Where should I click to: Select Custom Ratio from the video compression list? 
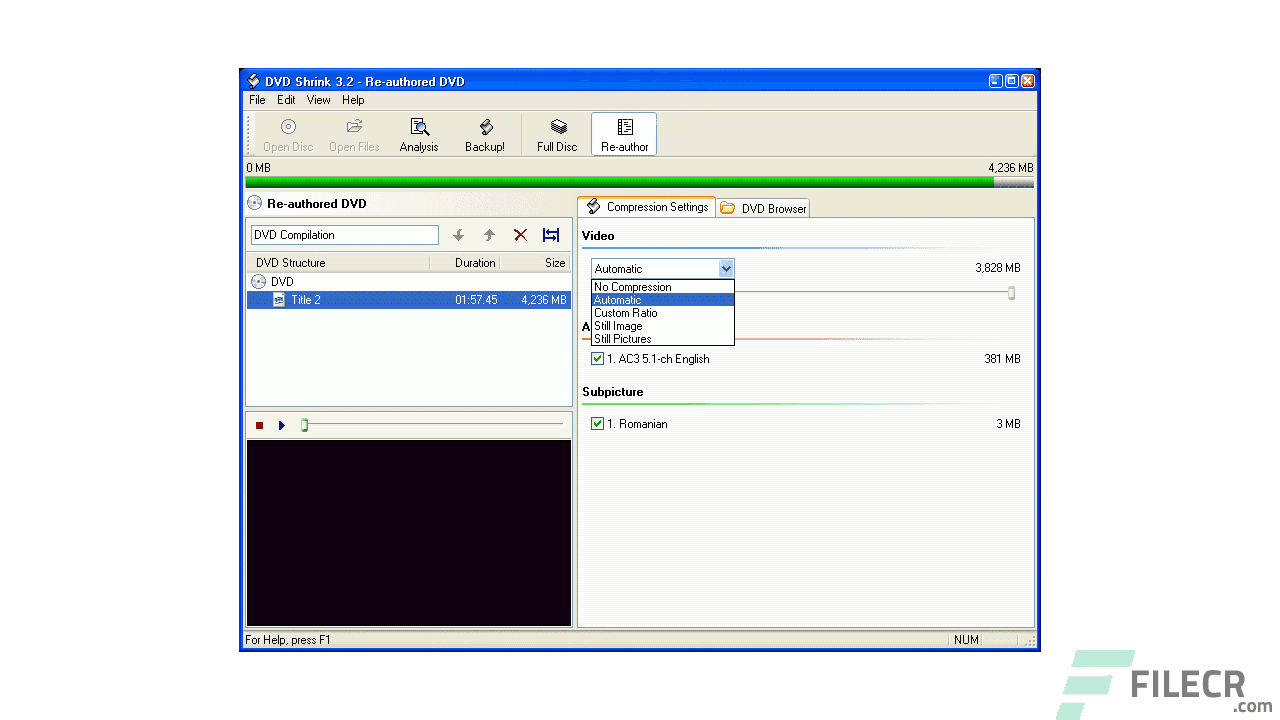coord(626,312)
